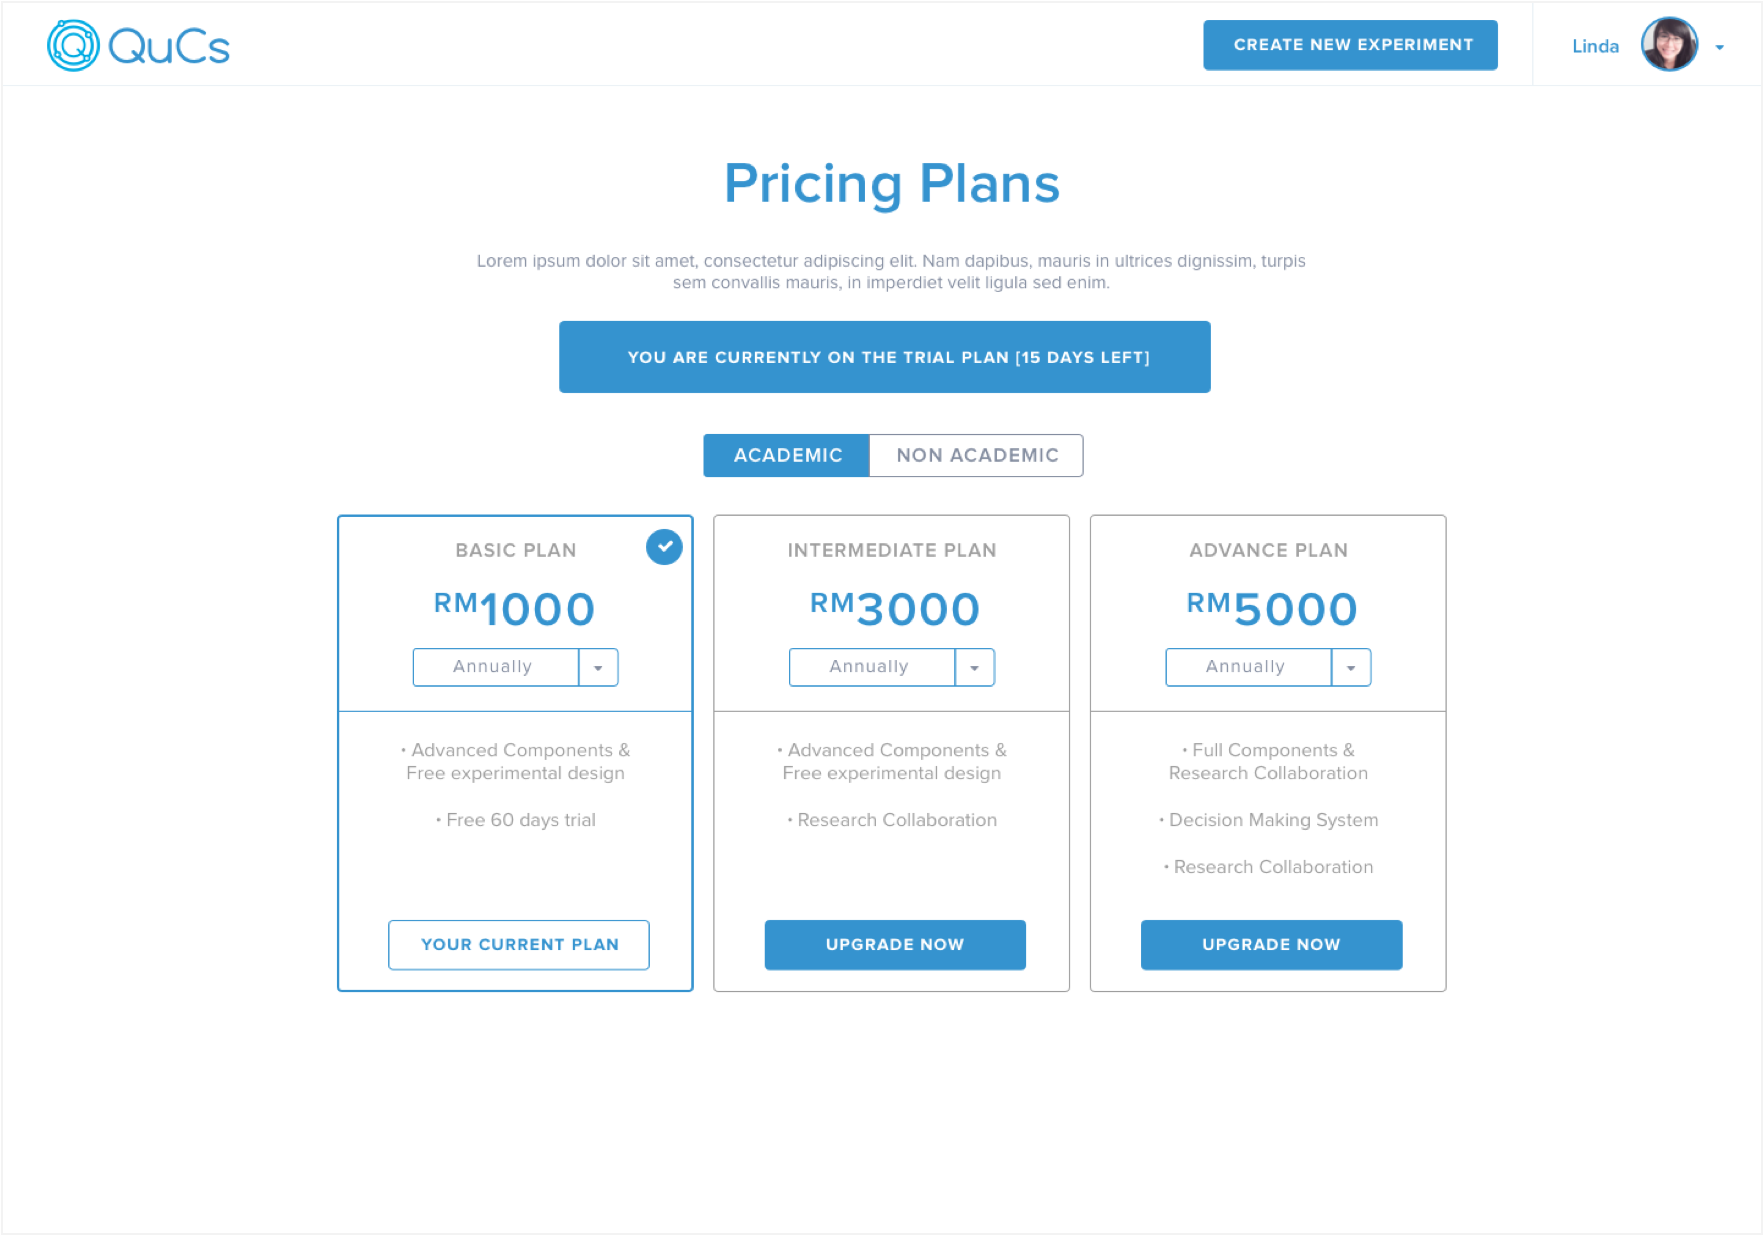
Task: Switch to the Academic pricing tab
Action: point(787,455)
